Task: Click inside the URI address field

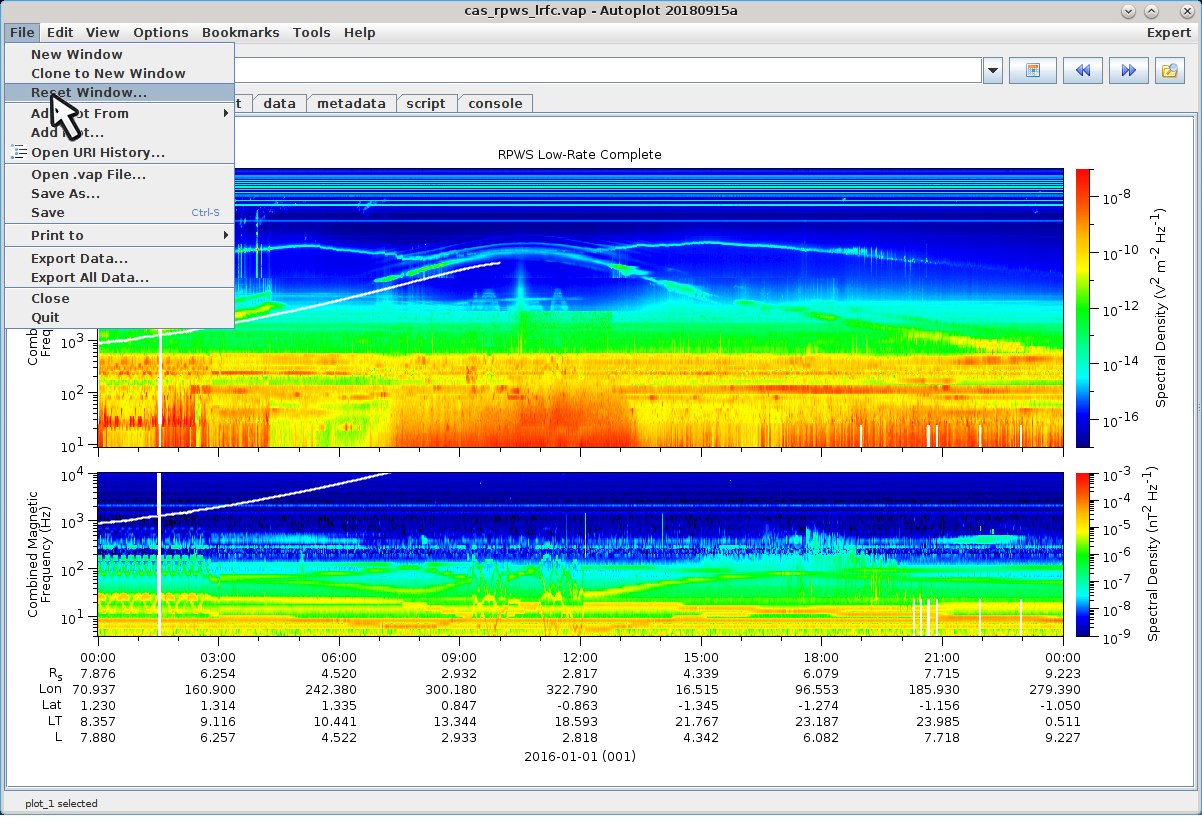Action: (x=600, y=70)
